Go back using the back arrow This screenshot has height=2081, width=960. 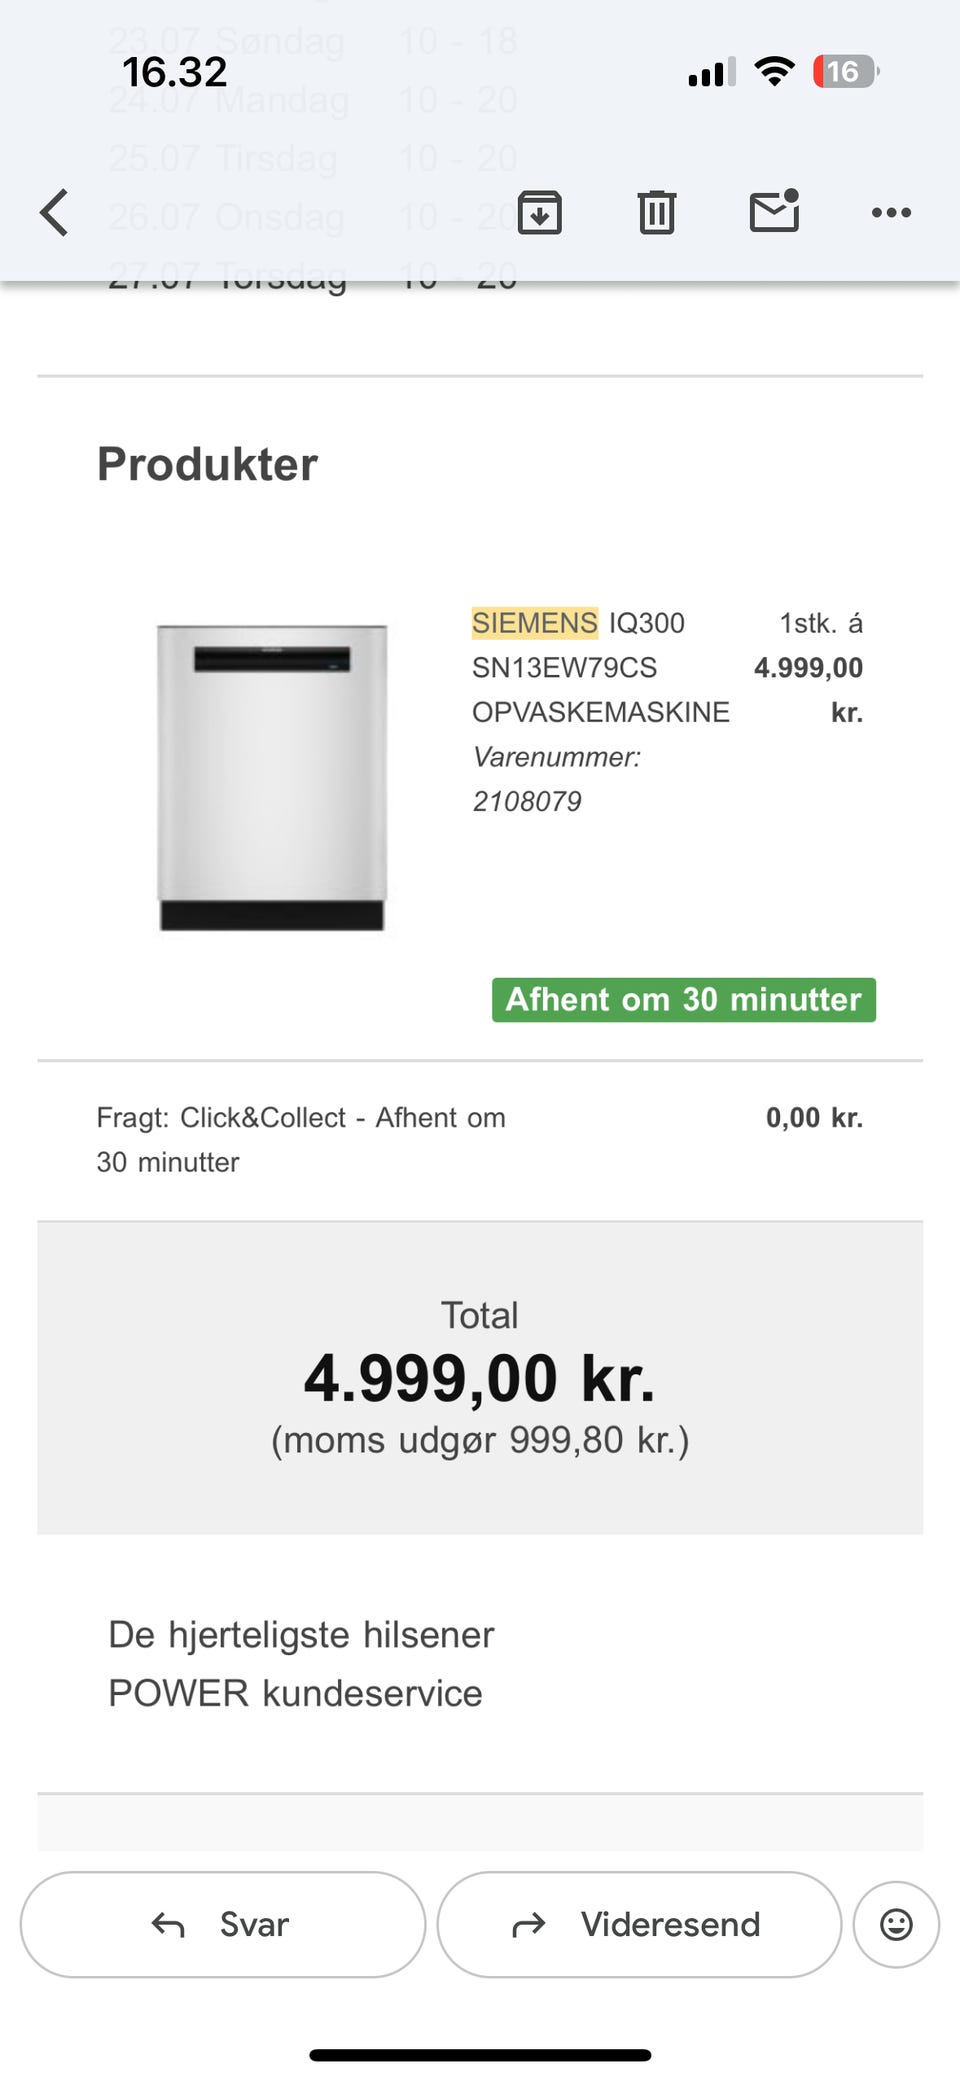[x=54, y=212]
